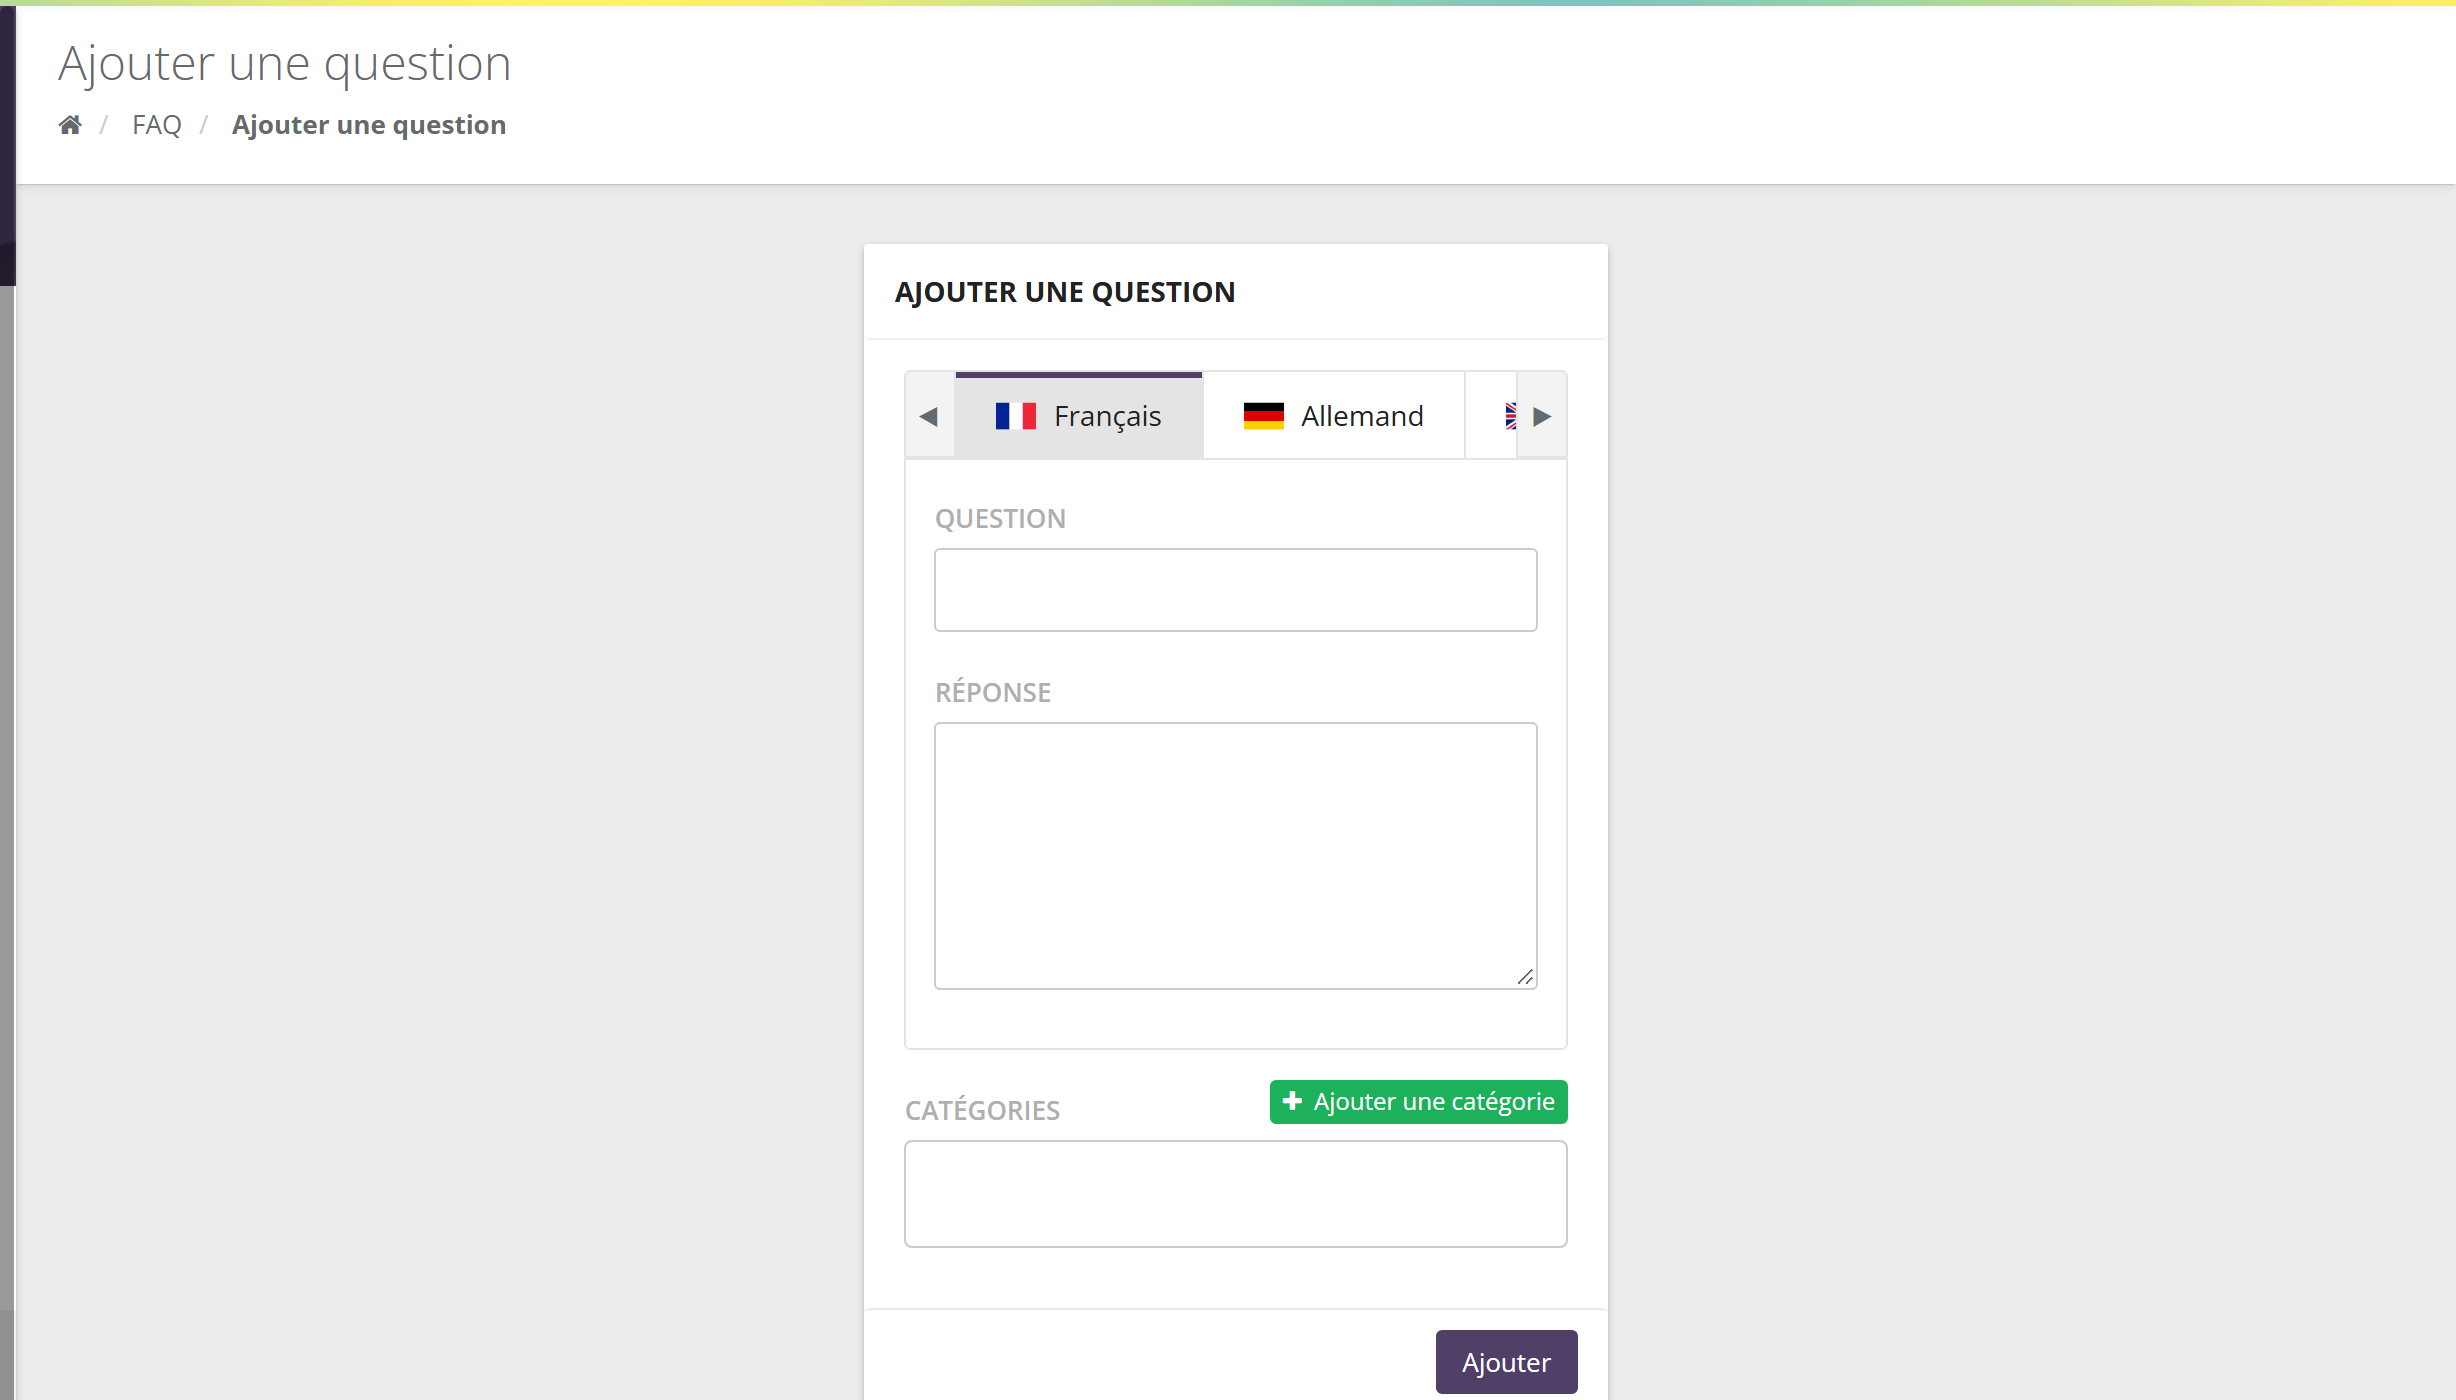Image resolution: width=2456 pixels, height=1400 pixels.
Task: Click the Réponse textarea resize handle
Action: [x=1525, y=977]
